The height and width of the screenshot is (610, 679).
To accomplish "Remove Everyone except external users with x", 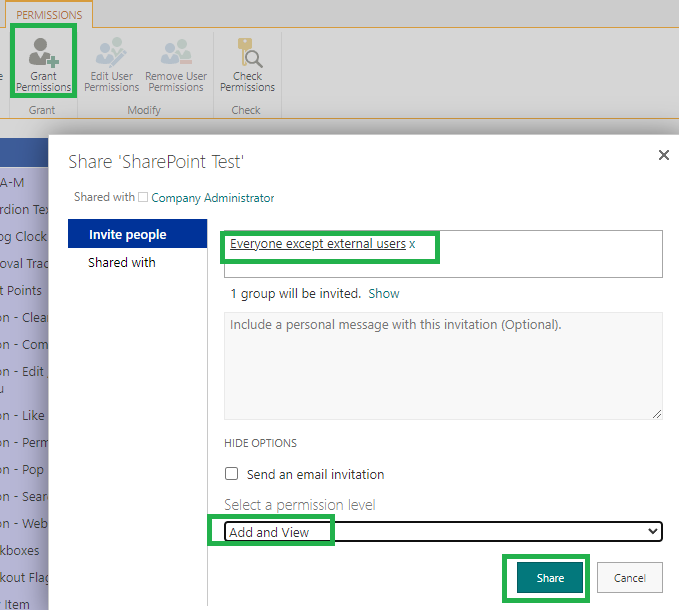I will coord(412,244).
